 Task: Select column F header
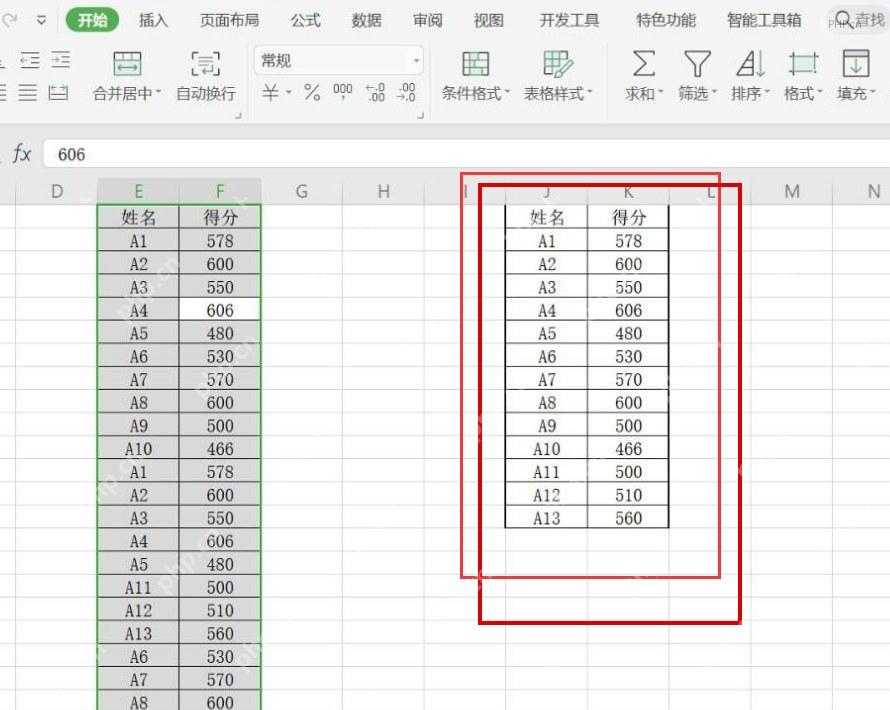coord(220,191)
